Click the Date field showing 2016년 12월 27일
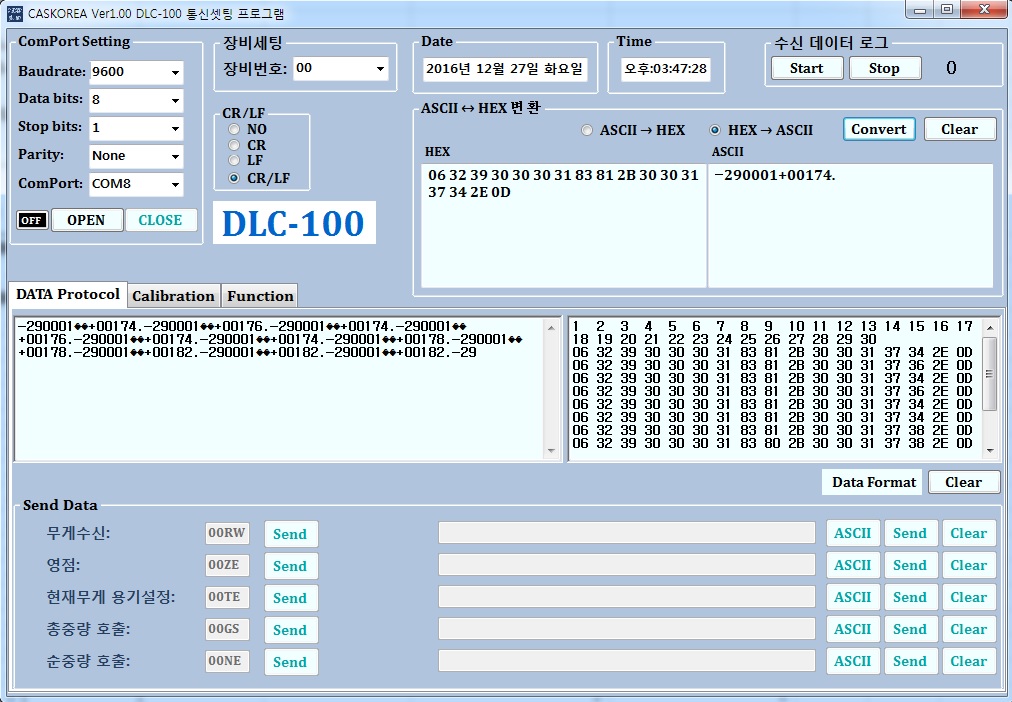Screen dimensions: 1012x702 (505, 69)
